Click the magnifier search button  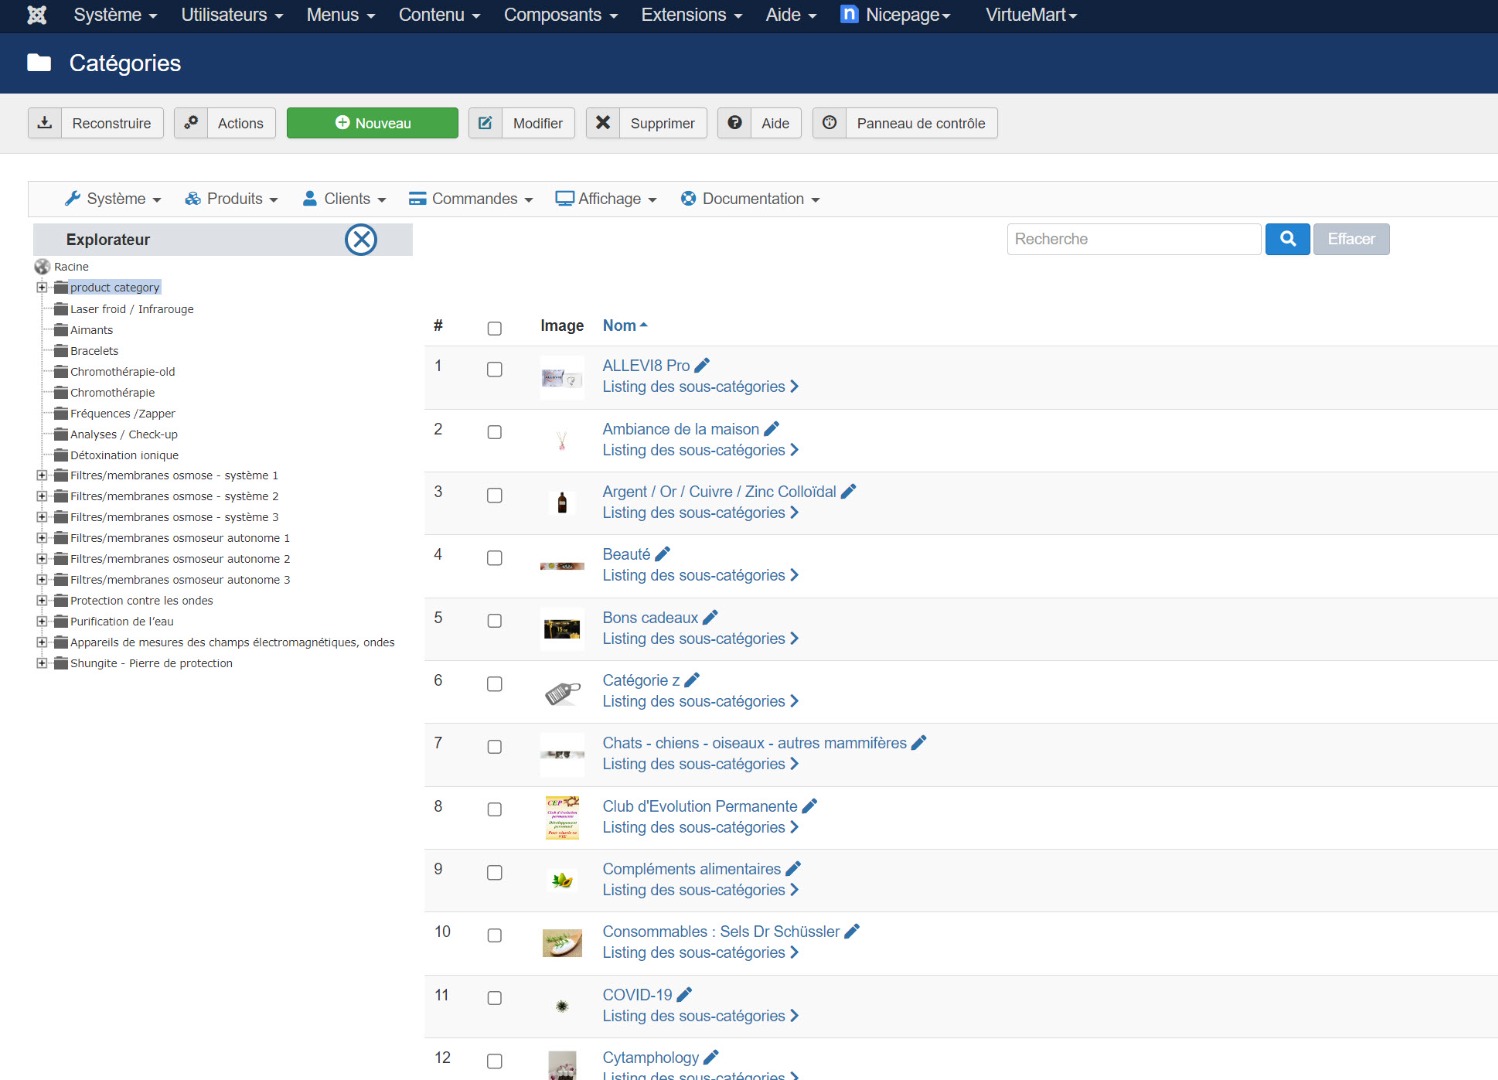[x=1288, y=239]
